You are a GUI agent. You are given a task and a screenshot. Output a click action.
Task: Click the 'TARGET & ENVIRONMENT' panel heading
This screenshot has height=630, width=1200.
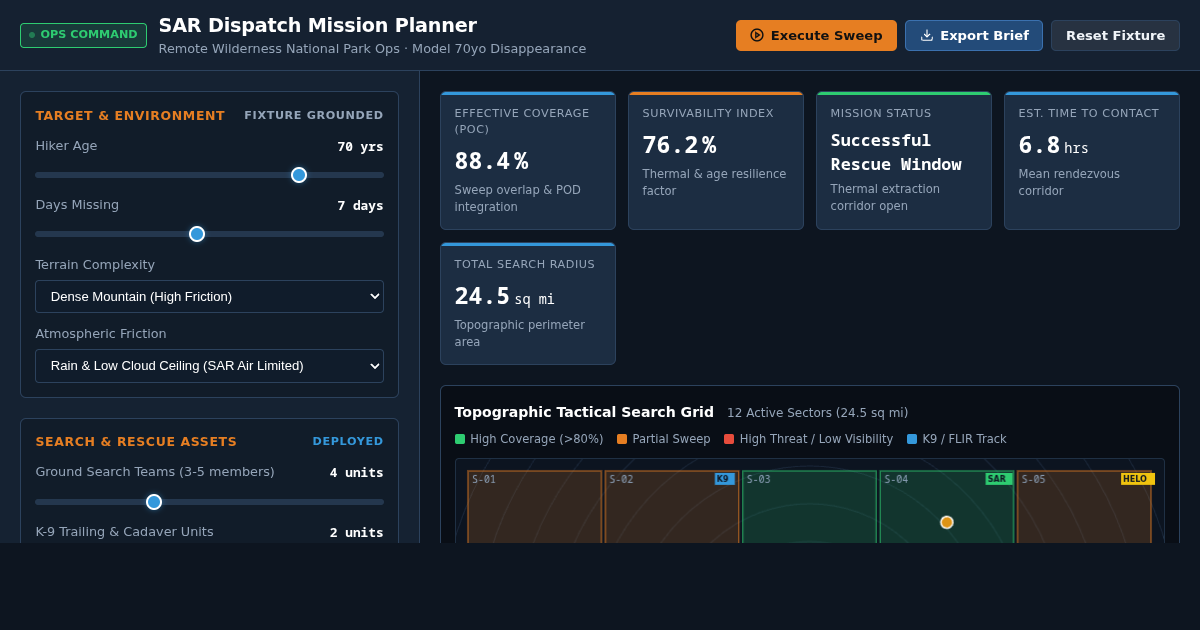pyautogui.click(x=130, y=116)
